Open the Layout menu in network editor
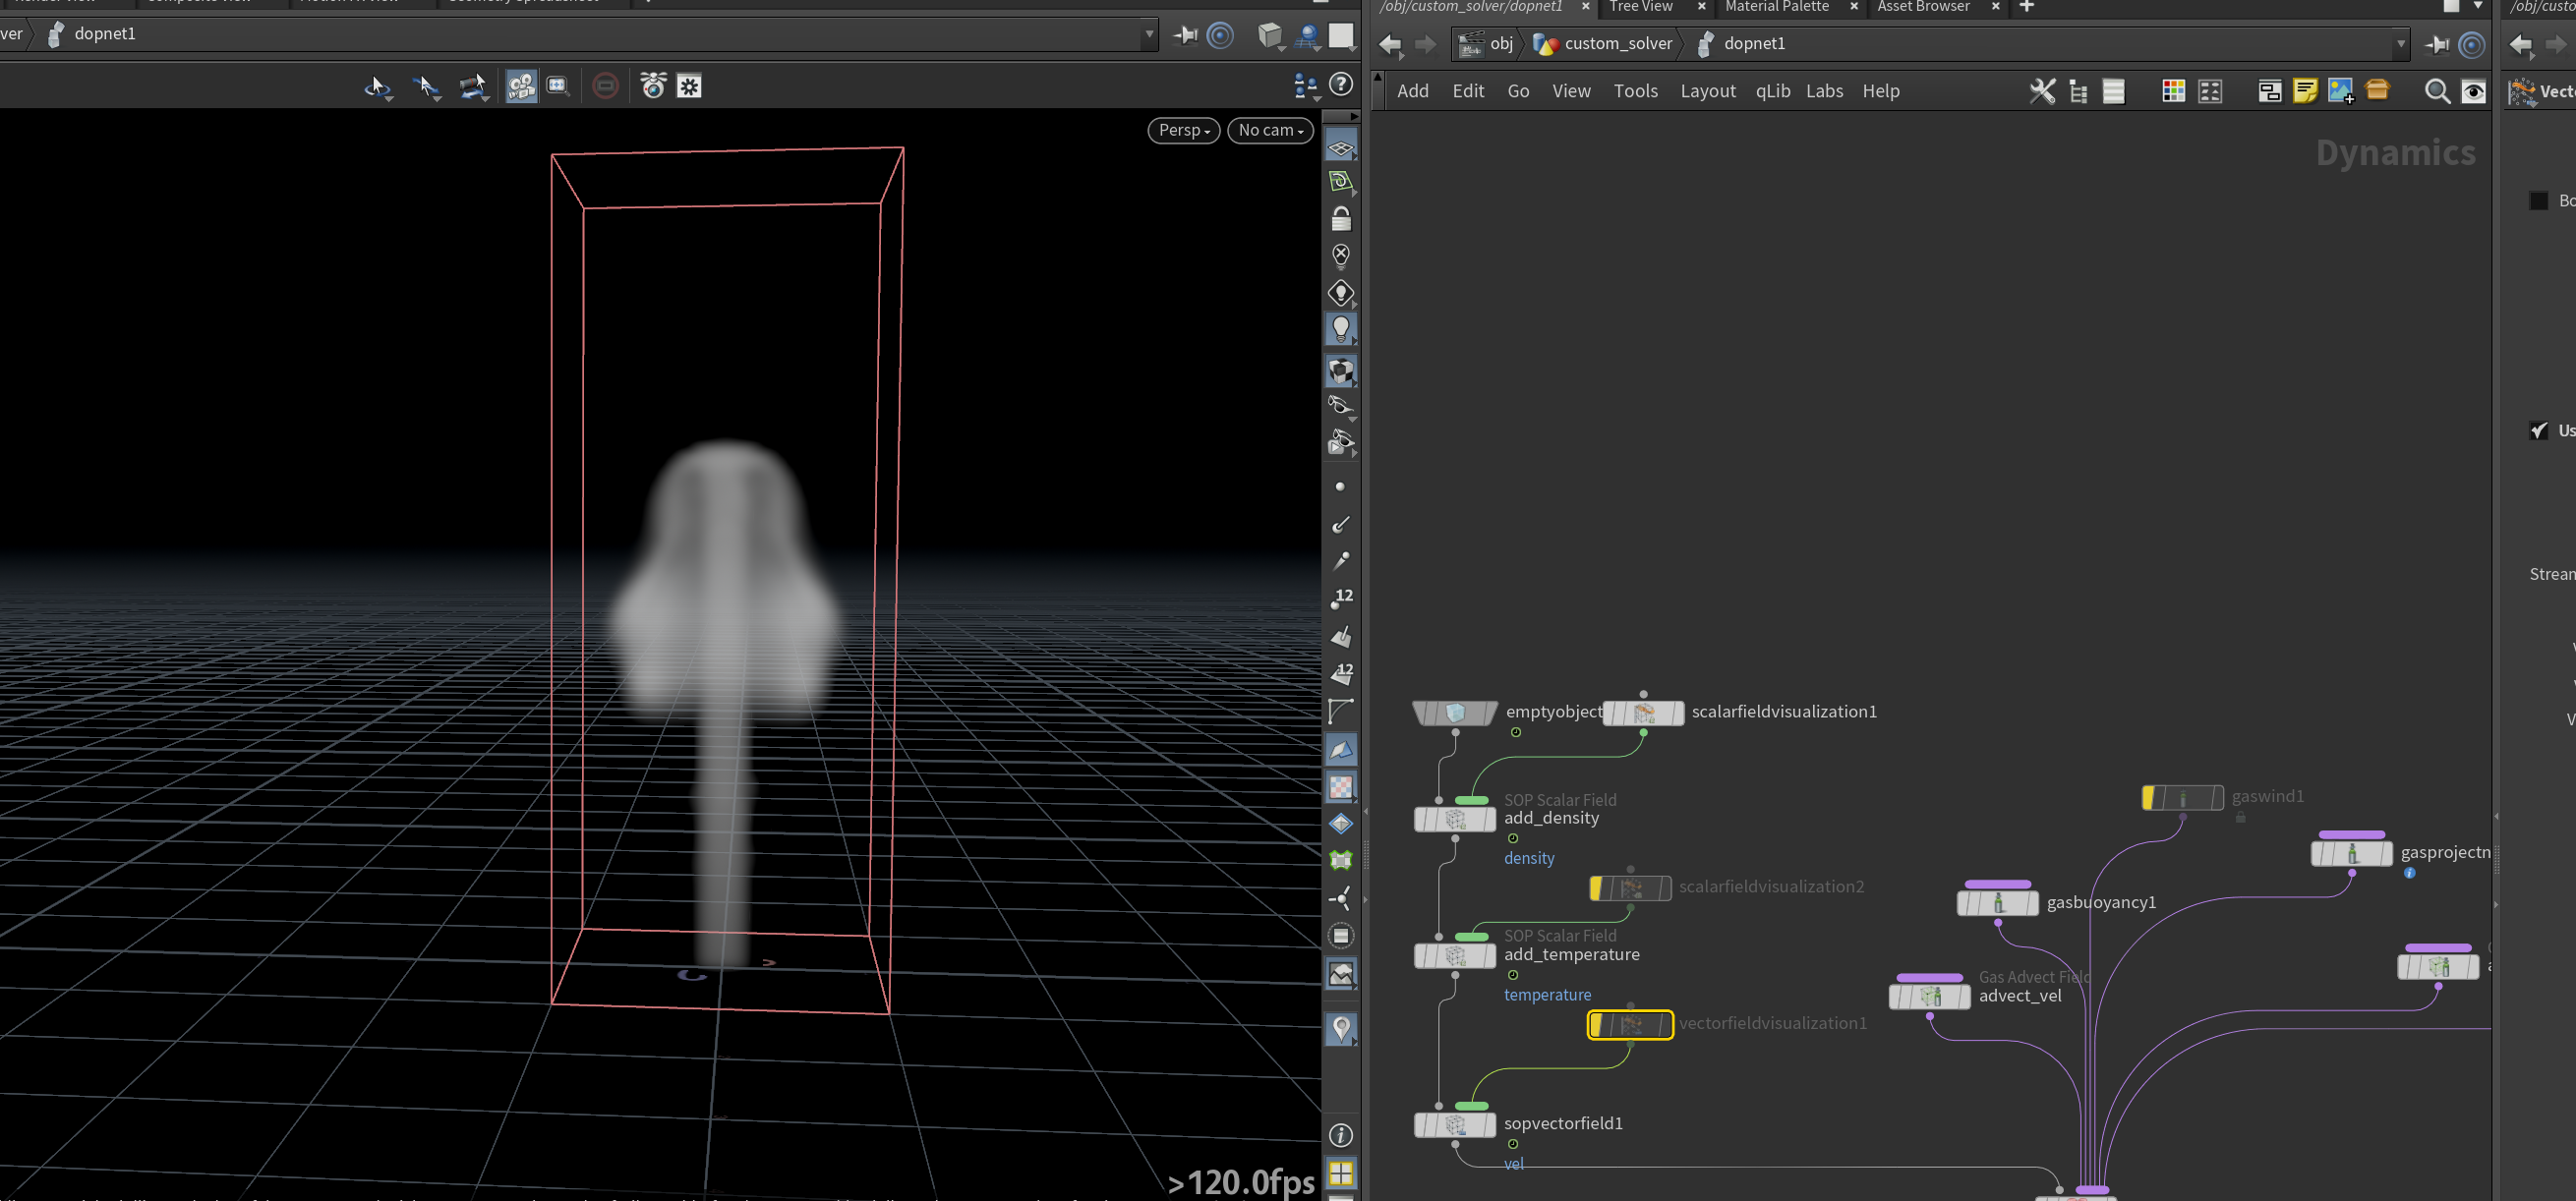This screenshot has height=1201, width=2576. [x=1707, y=91]
